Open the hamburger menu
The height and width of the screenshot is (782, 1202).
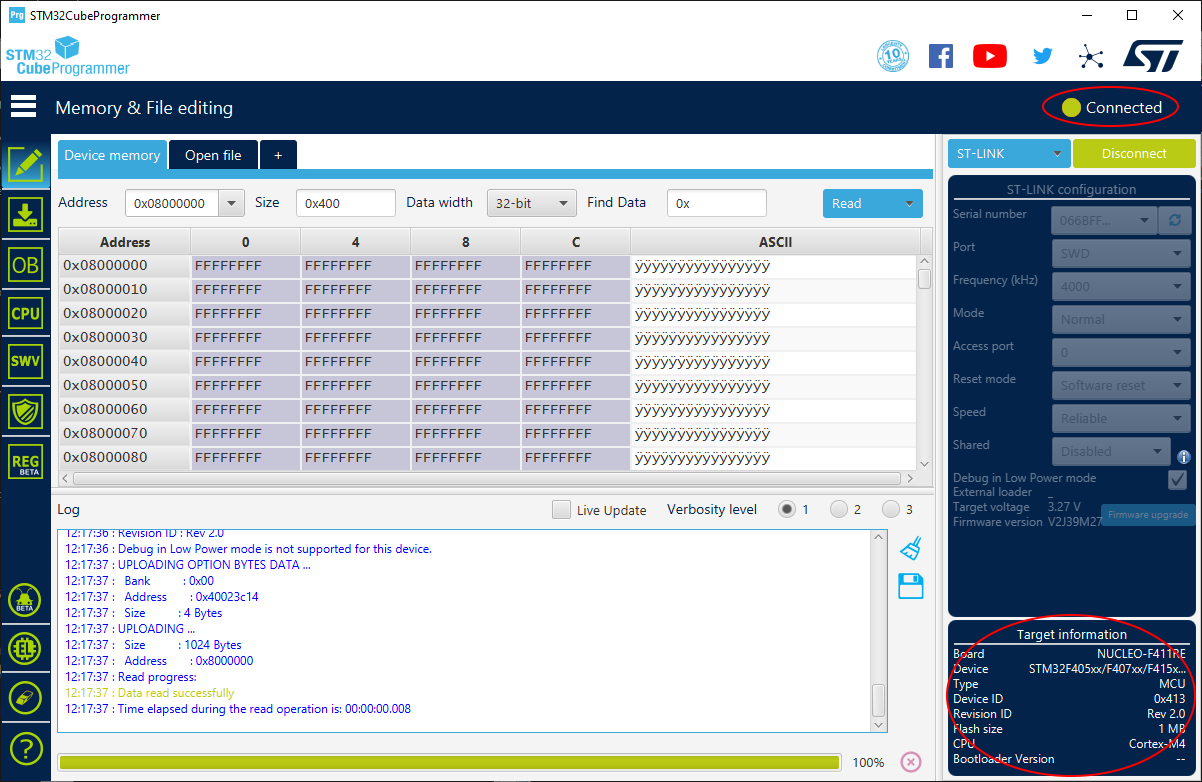tap(24, 106)
